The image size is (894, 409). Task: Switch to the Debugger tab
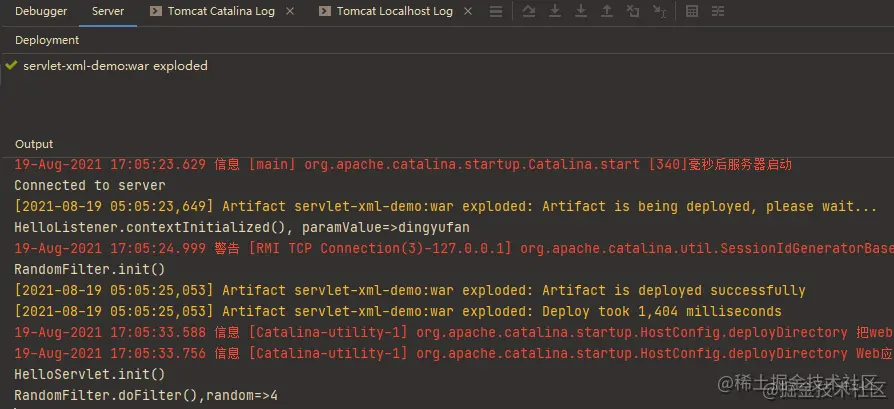pos(40,11)
